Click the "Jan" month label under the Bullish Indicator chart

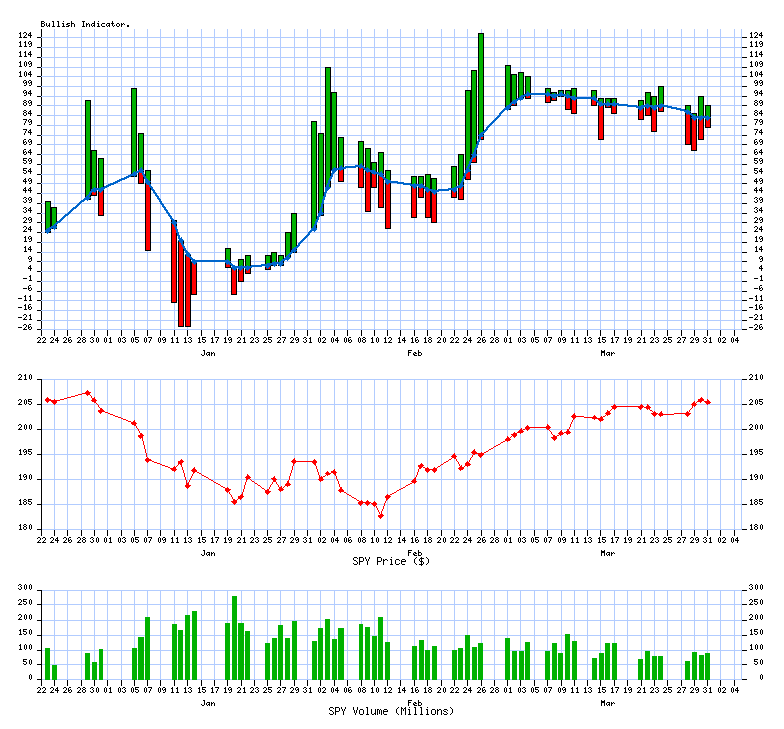207,353
